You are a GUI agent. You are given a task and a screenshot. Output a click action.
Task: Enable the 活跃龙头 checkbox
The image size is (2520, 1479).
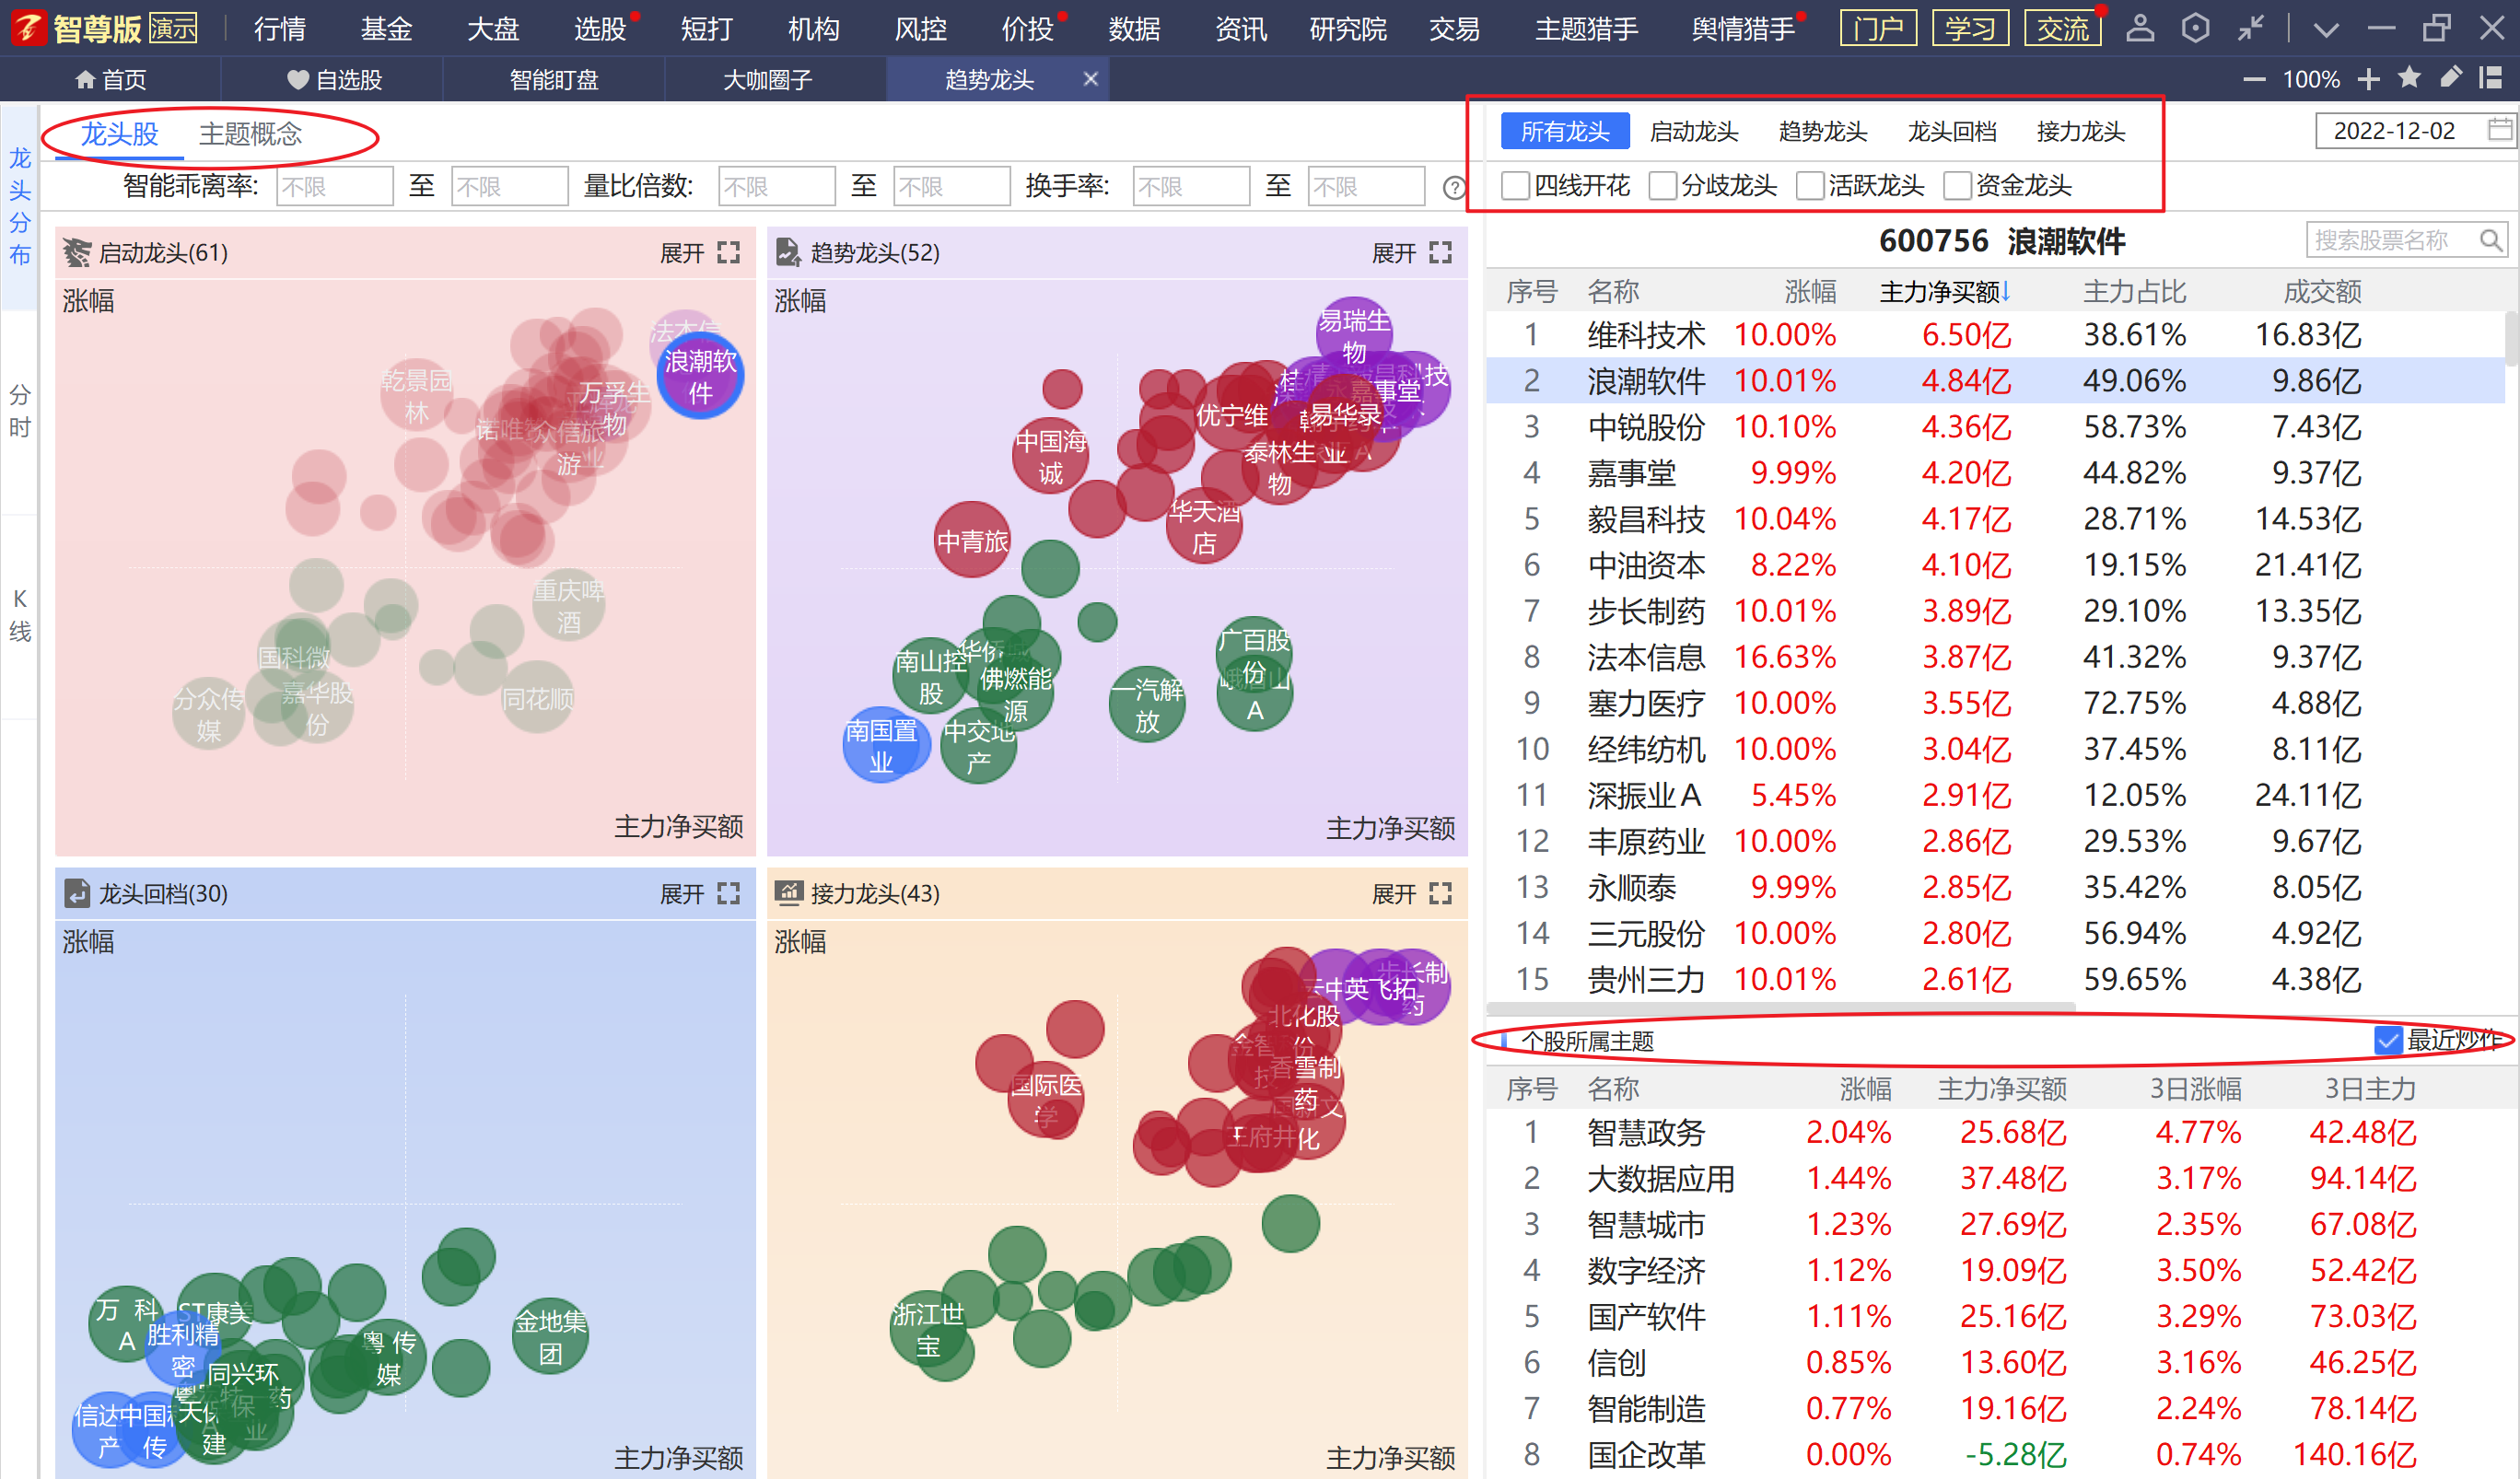[1809, 185]
